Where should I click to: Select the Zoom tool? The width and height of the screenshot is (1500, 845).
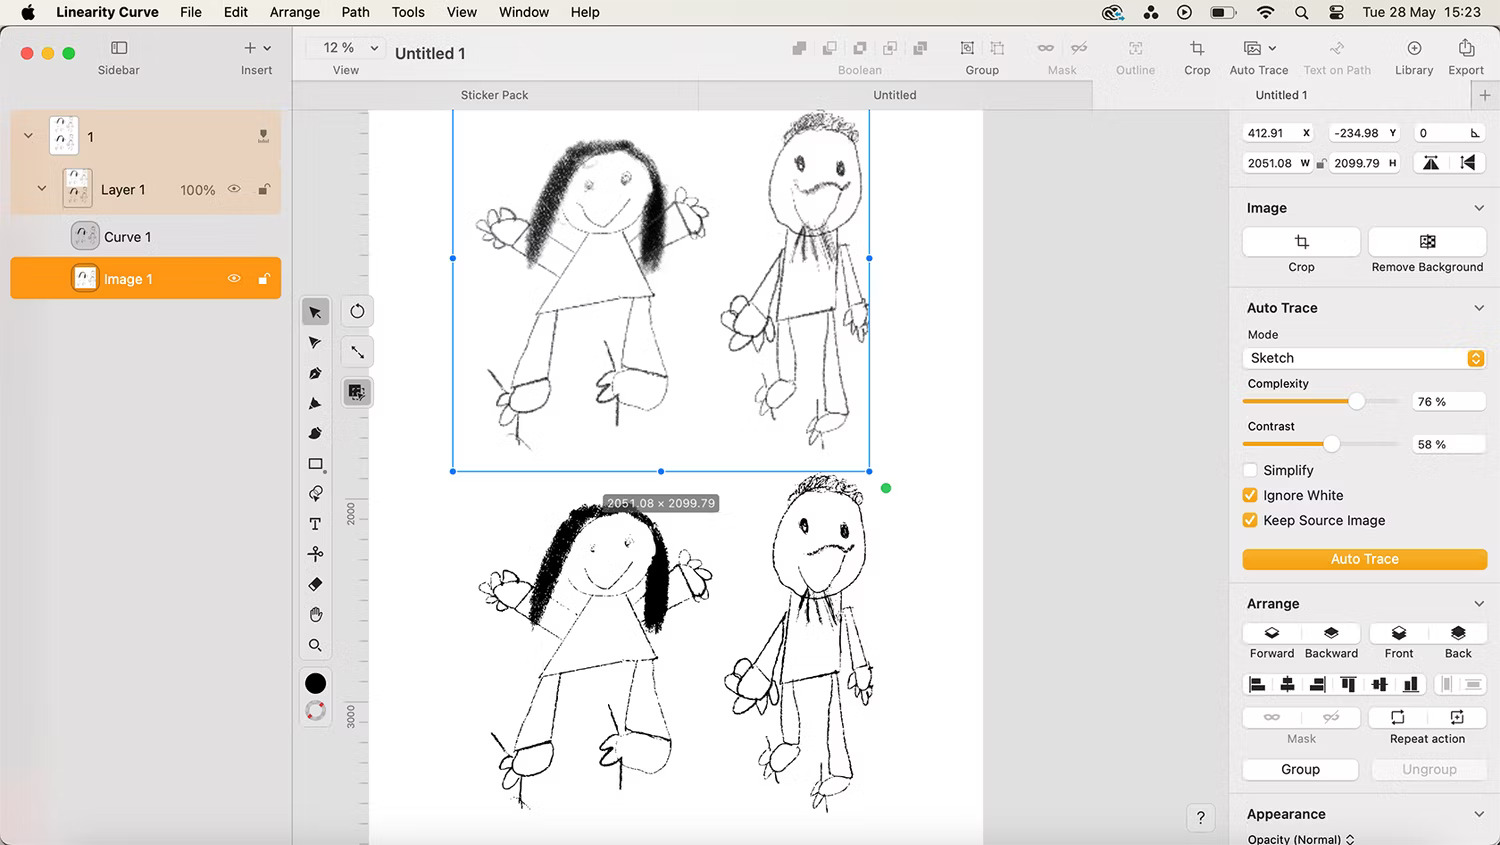coord(315,645)
